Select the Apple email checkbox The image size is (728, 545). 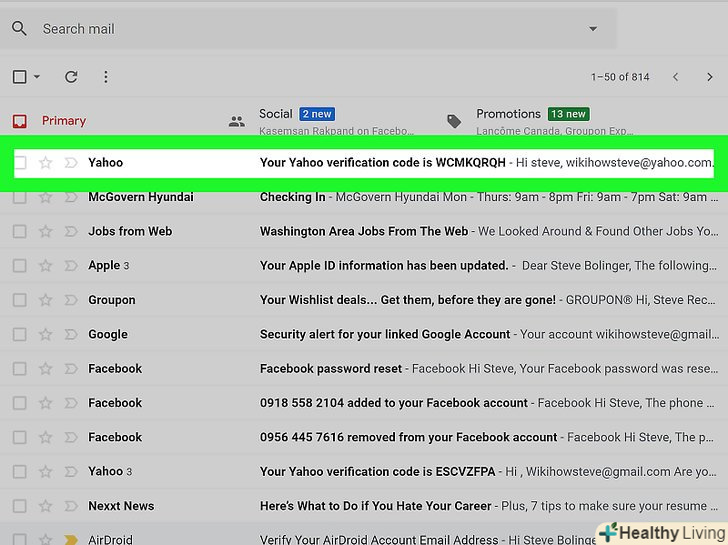coord(19,266)
